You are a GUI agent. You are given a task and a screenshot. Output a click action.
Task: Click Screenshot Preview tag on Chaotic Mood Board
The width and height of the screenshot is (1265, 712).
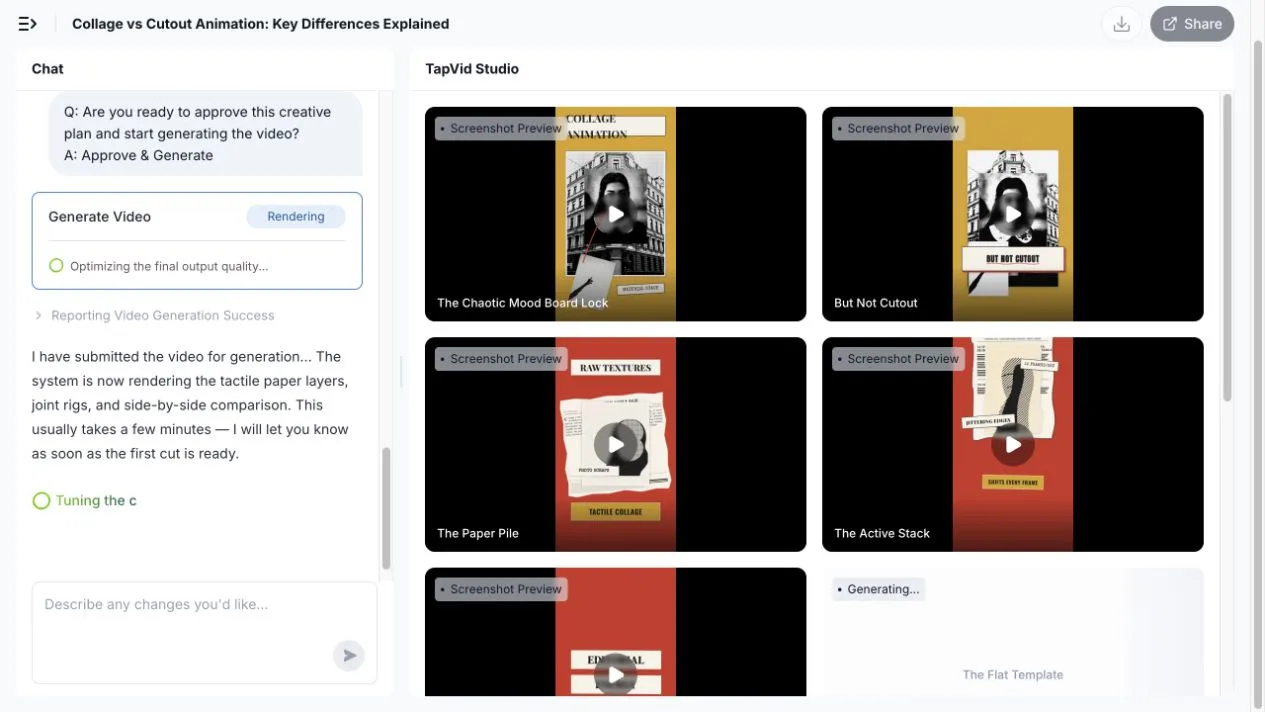pyautogui.click(x=501, y=128)
